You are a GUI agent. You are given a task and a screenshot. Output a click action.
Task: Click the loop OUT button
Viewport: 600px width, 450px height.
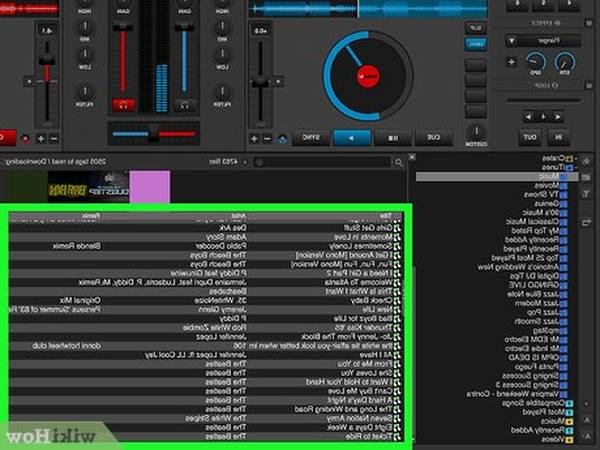[530, 137]
